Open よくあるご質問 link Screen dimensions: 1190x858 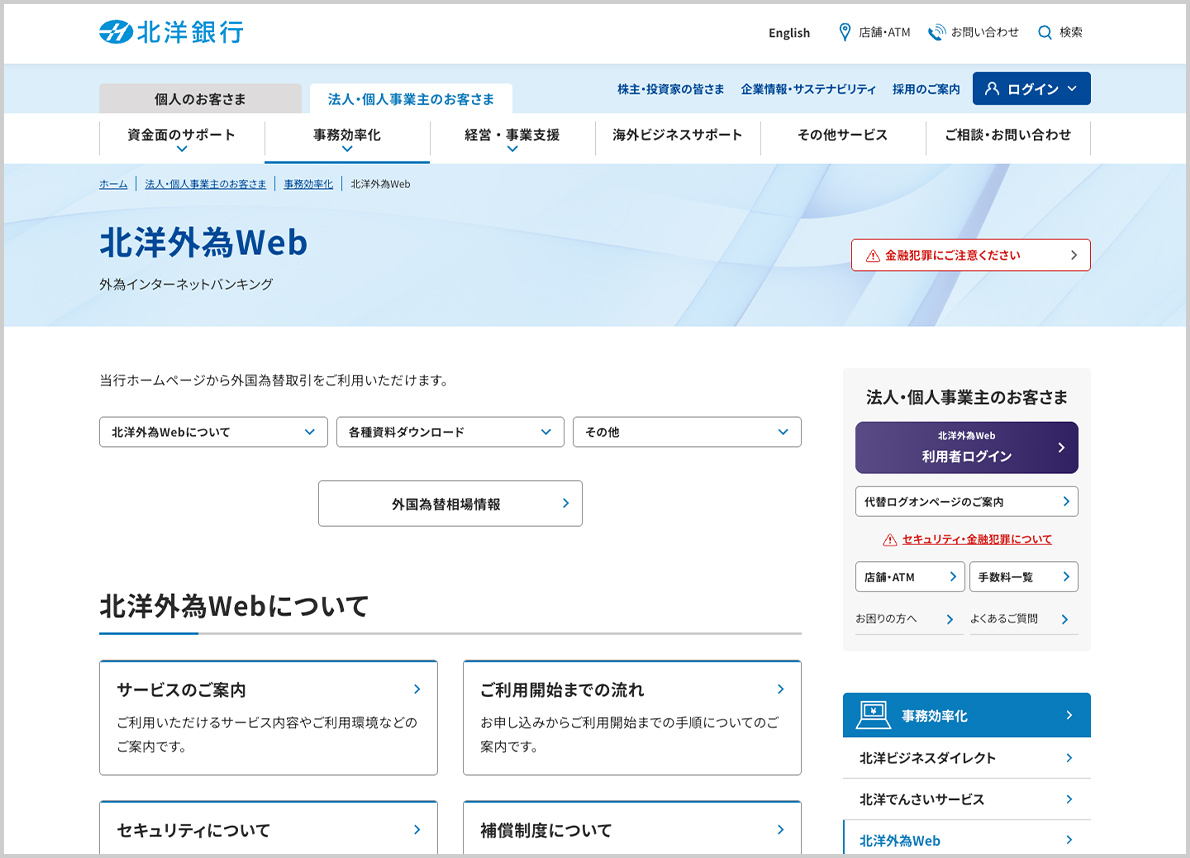coord(1023,619)
